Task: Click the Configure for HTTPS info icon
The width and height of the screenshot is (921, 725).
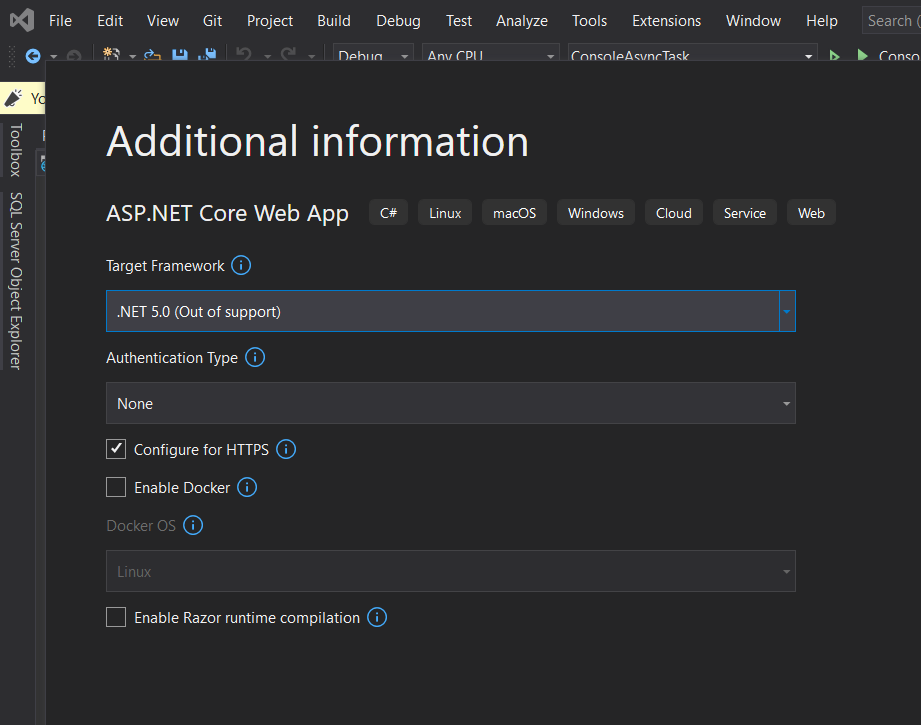Action: [286, 449]
